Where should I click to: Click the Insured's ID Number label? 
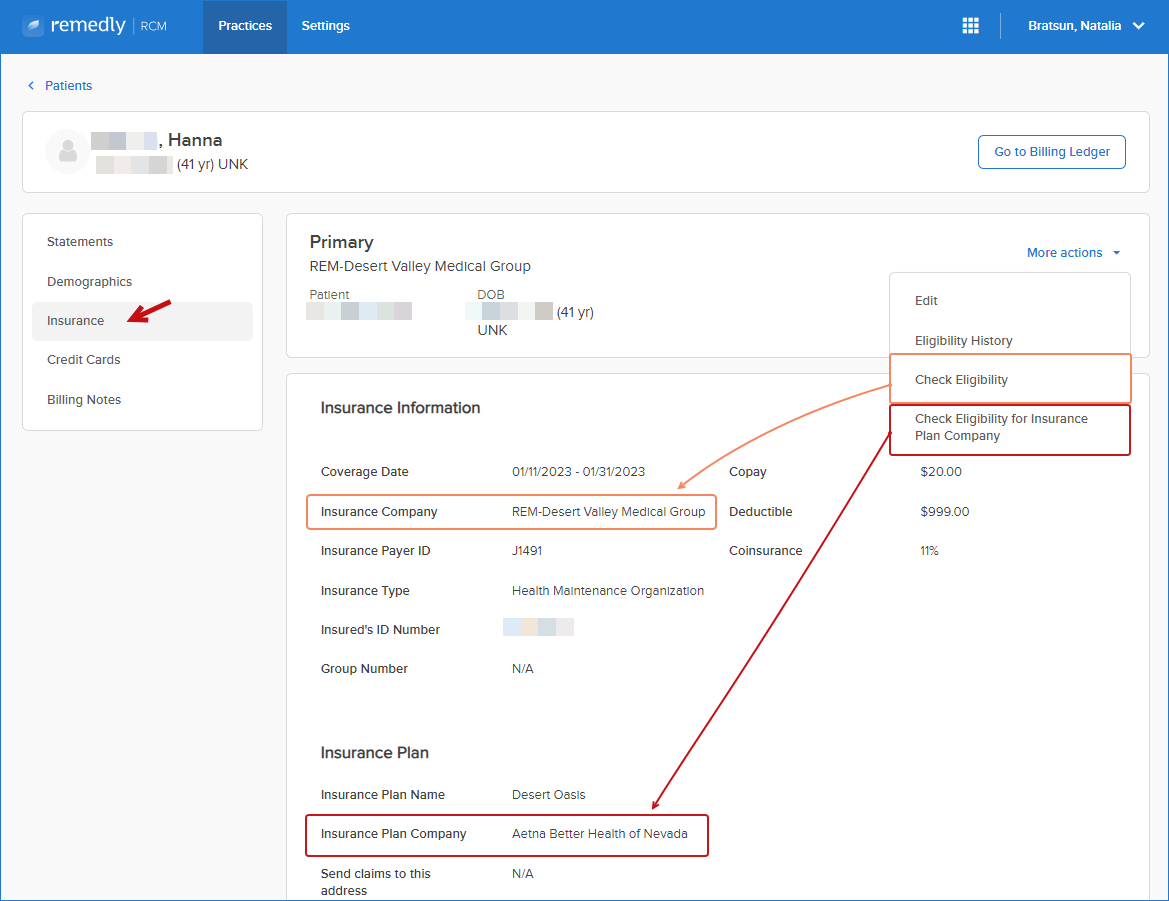coord(380,630)
